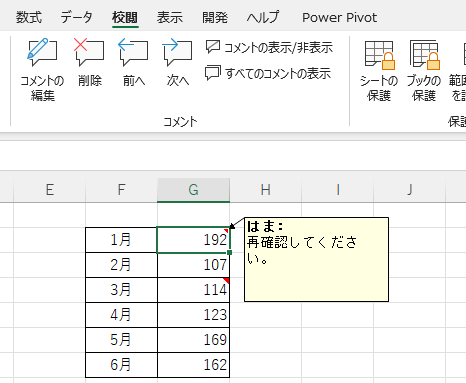The height and width of the screenshot is (383, 466).
Task: Open ブックの保護 (Protect Workbook)
Action: 424,71
